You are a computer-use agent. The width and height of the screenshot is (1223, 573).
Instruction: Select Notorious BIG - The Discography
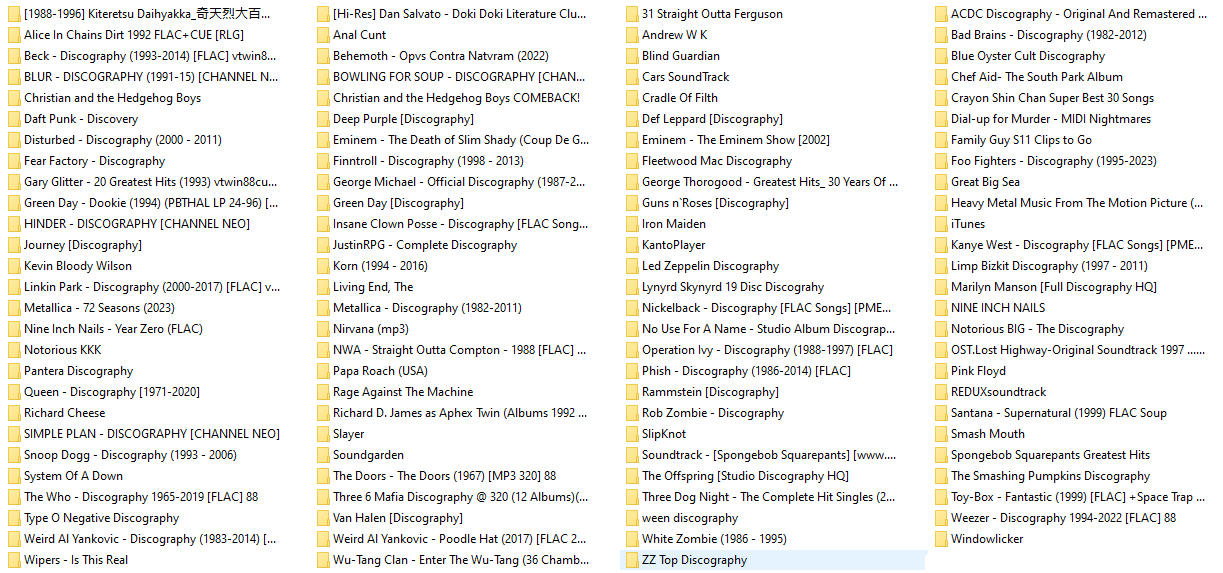point(1037,329)
